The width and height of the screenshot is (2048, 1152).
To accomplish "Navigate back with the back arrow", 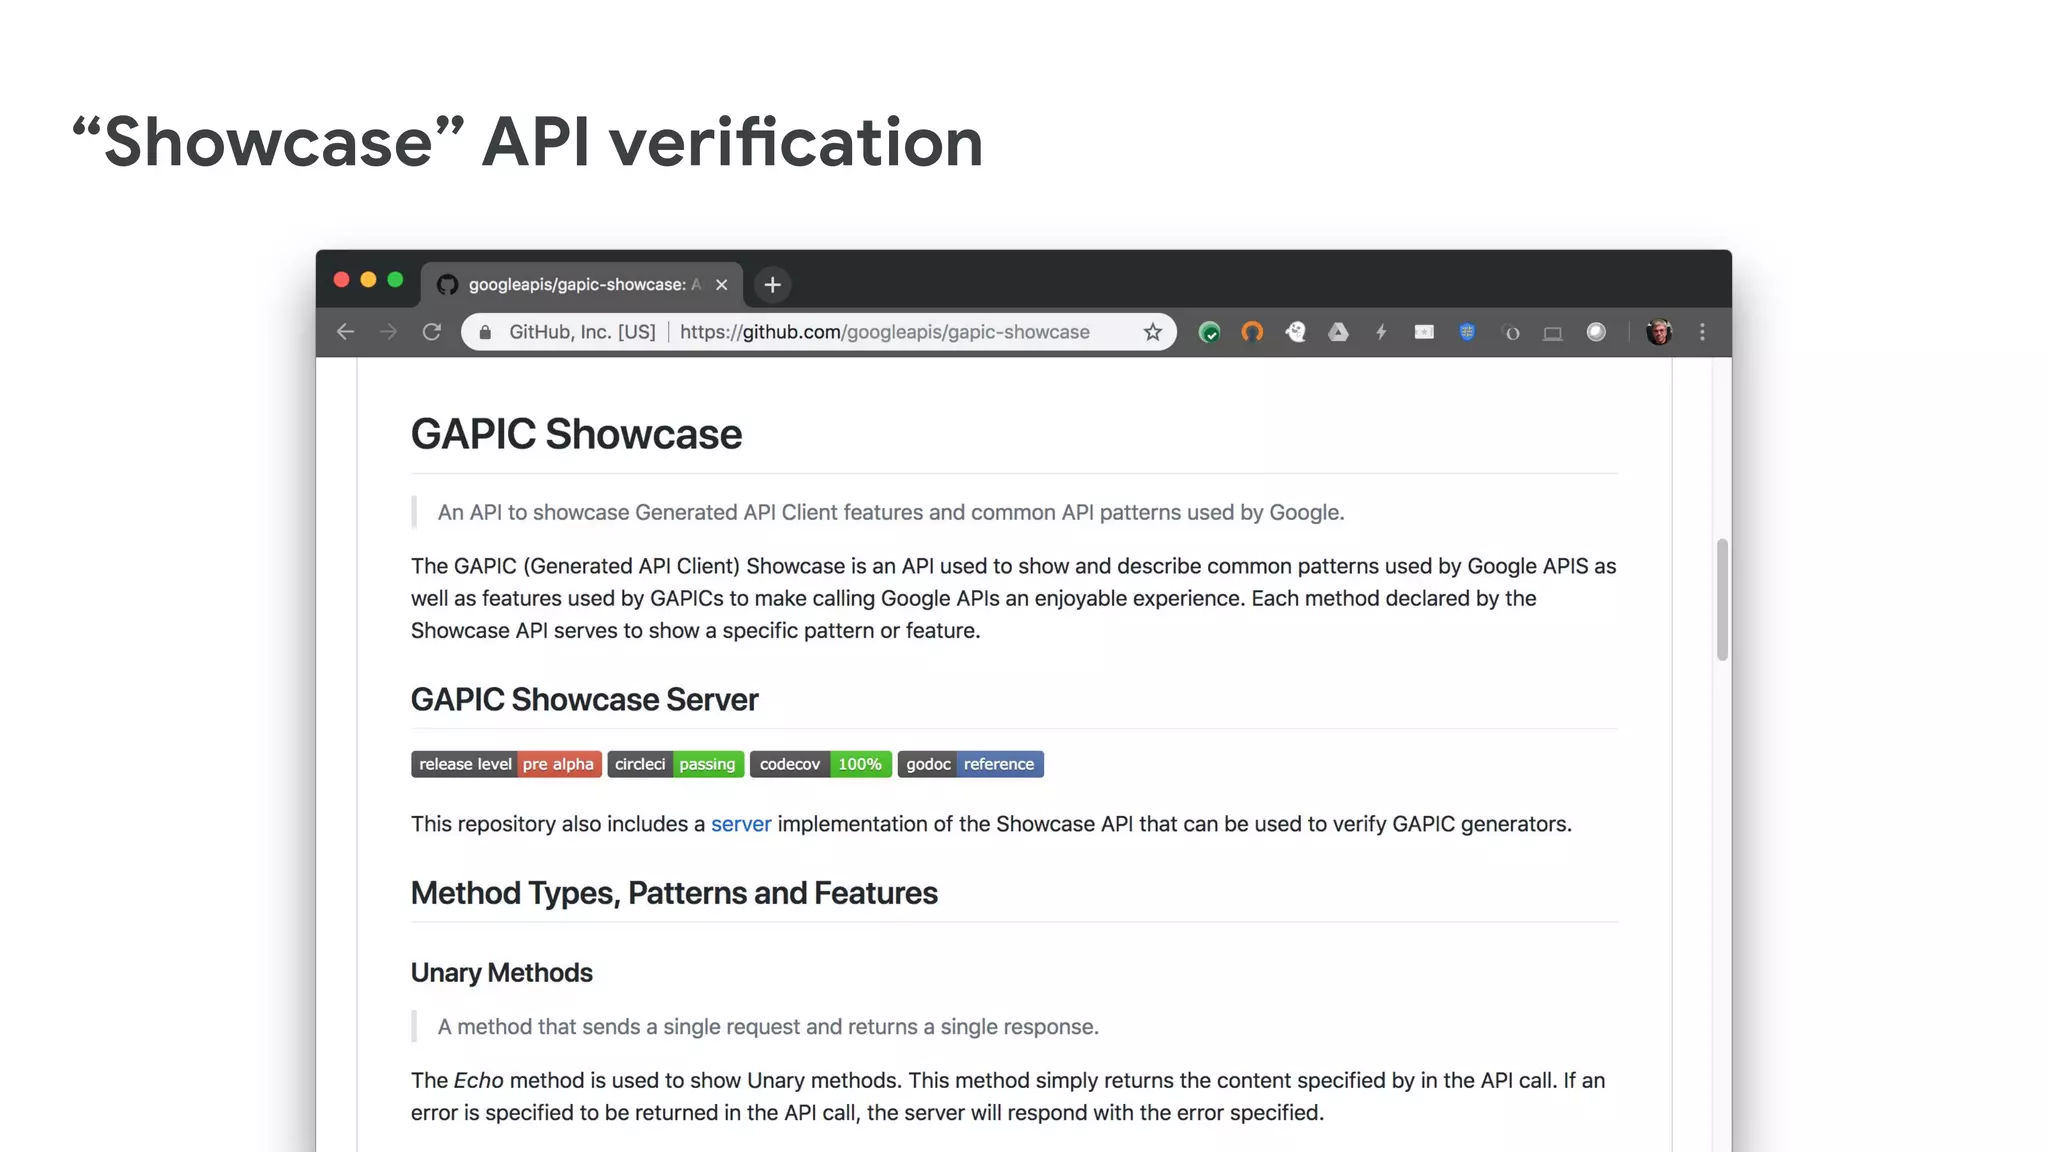I will (x=346, y=332).
